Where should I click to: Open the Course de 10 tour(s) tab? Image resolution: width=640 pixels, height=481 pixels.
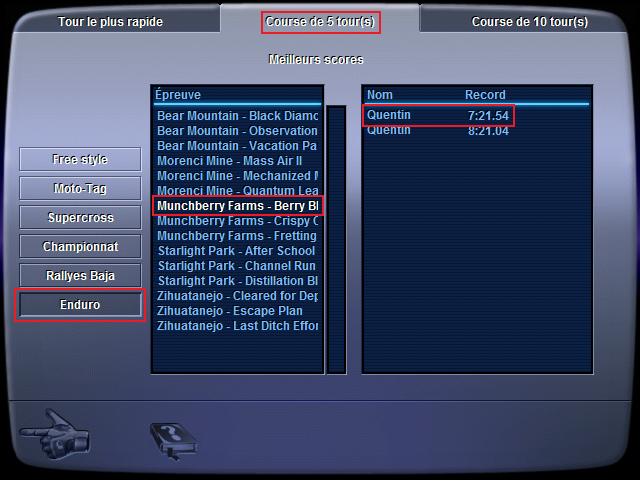click(x=530, y=22)
